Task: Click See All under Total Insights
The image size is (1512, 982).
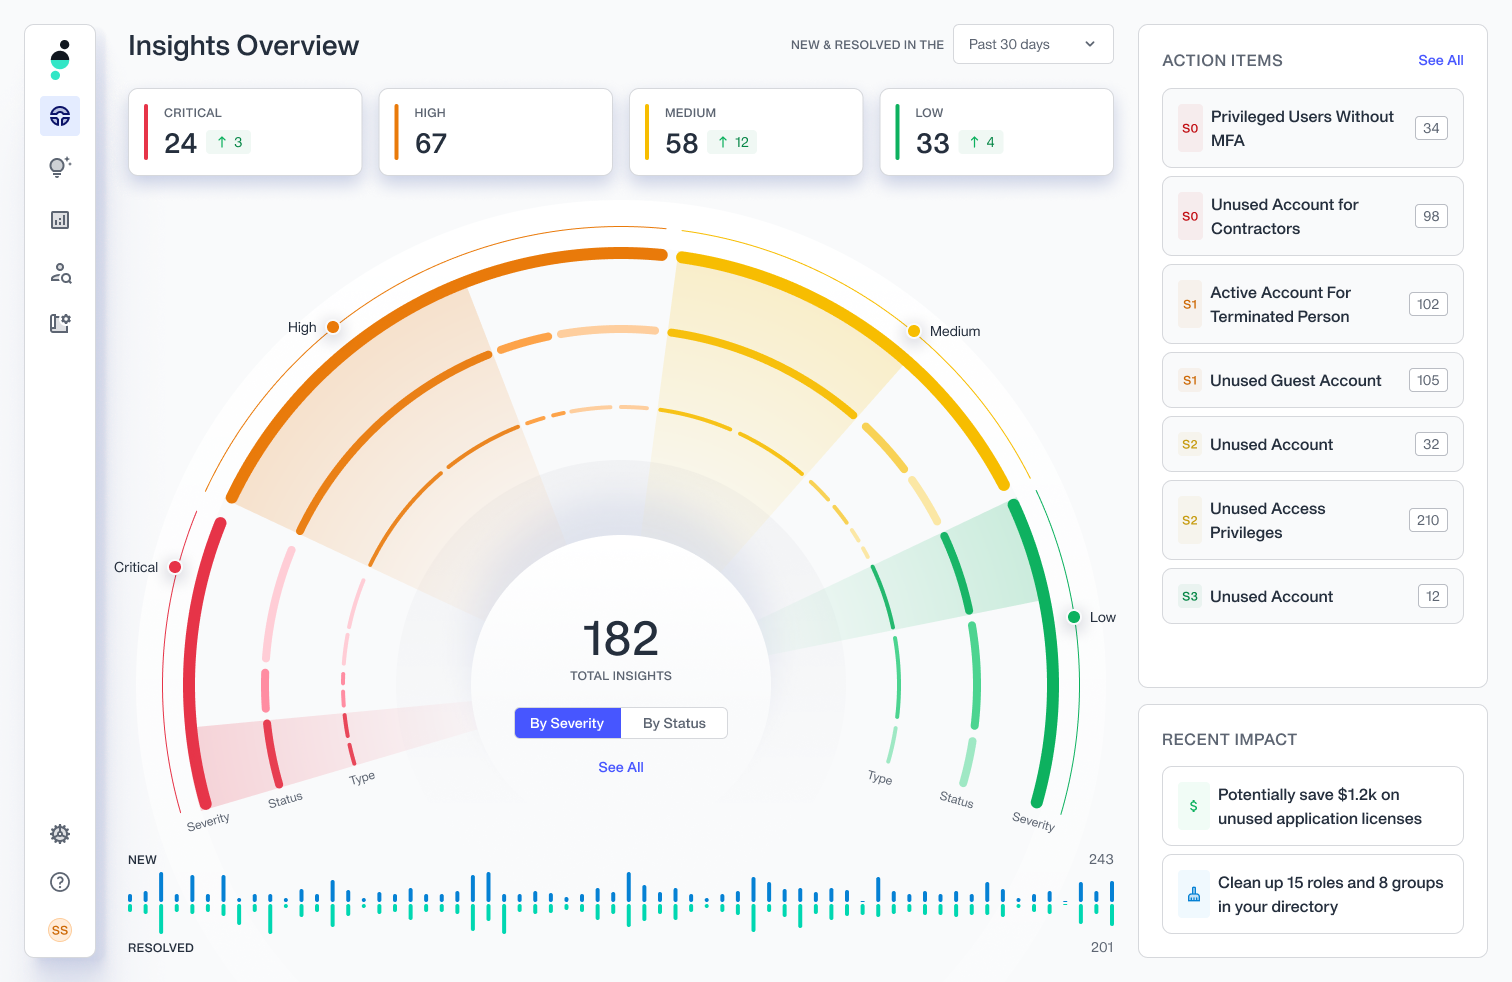Action: (621, 767)
